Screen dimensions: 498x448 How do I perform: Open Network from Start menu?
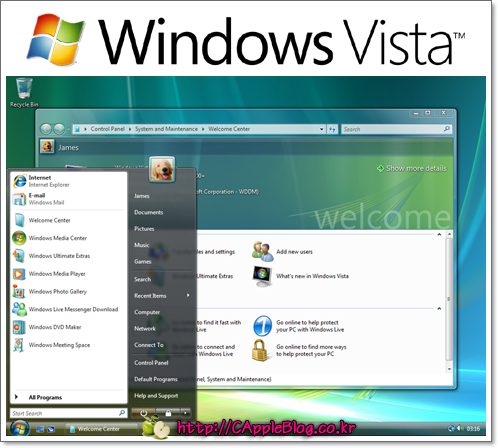click(145, 329)
